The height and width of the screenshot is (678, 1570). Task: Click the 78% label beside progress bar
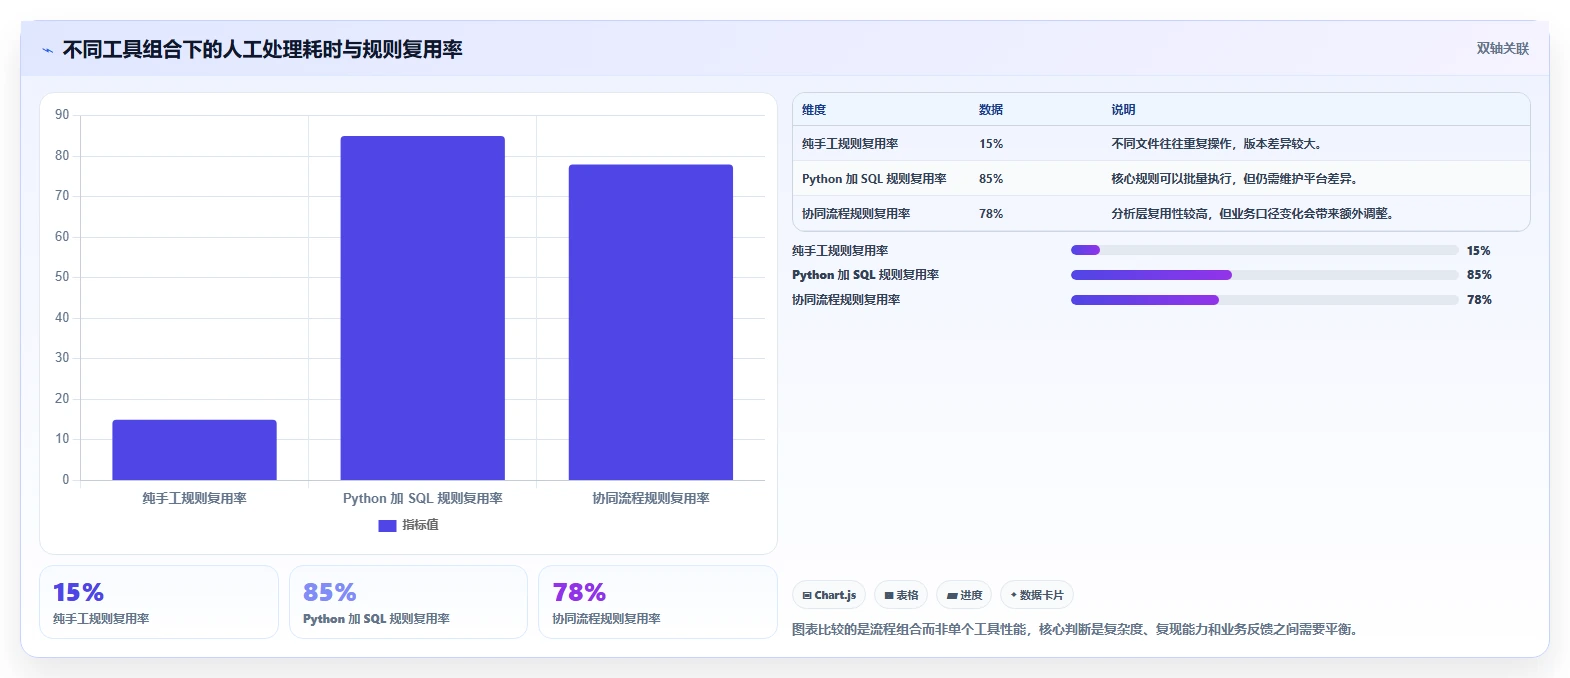(1479, 300)
